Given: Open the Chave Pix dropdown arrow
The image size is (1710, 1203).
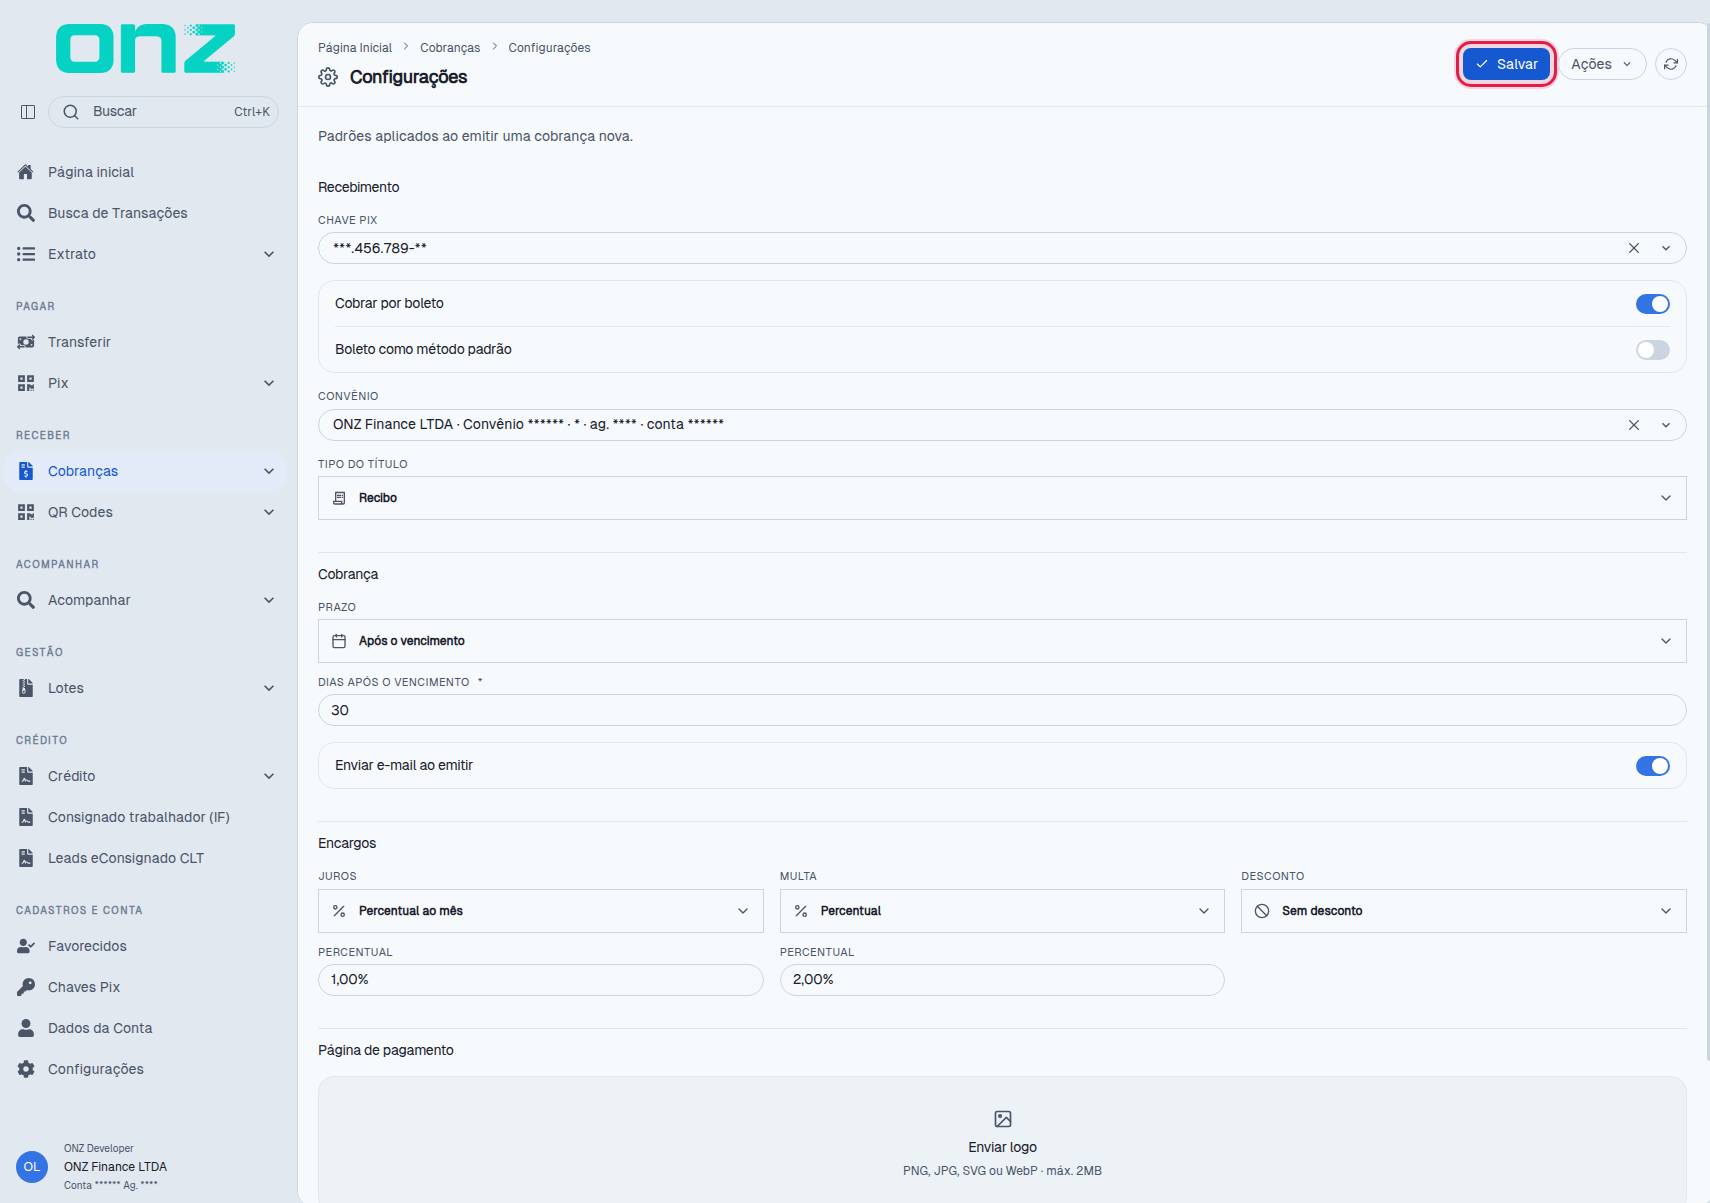Looking at the screenshot, I should (x=1666, y=248).
